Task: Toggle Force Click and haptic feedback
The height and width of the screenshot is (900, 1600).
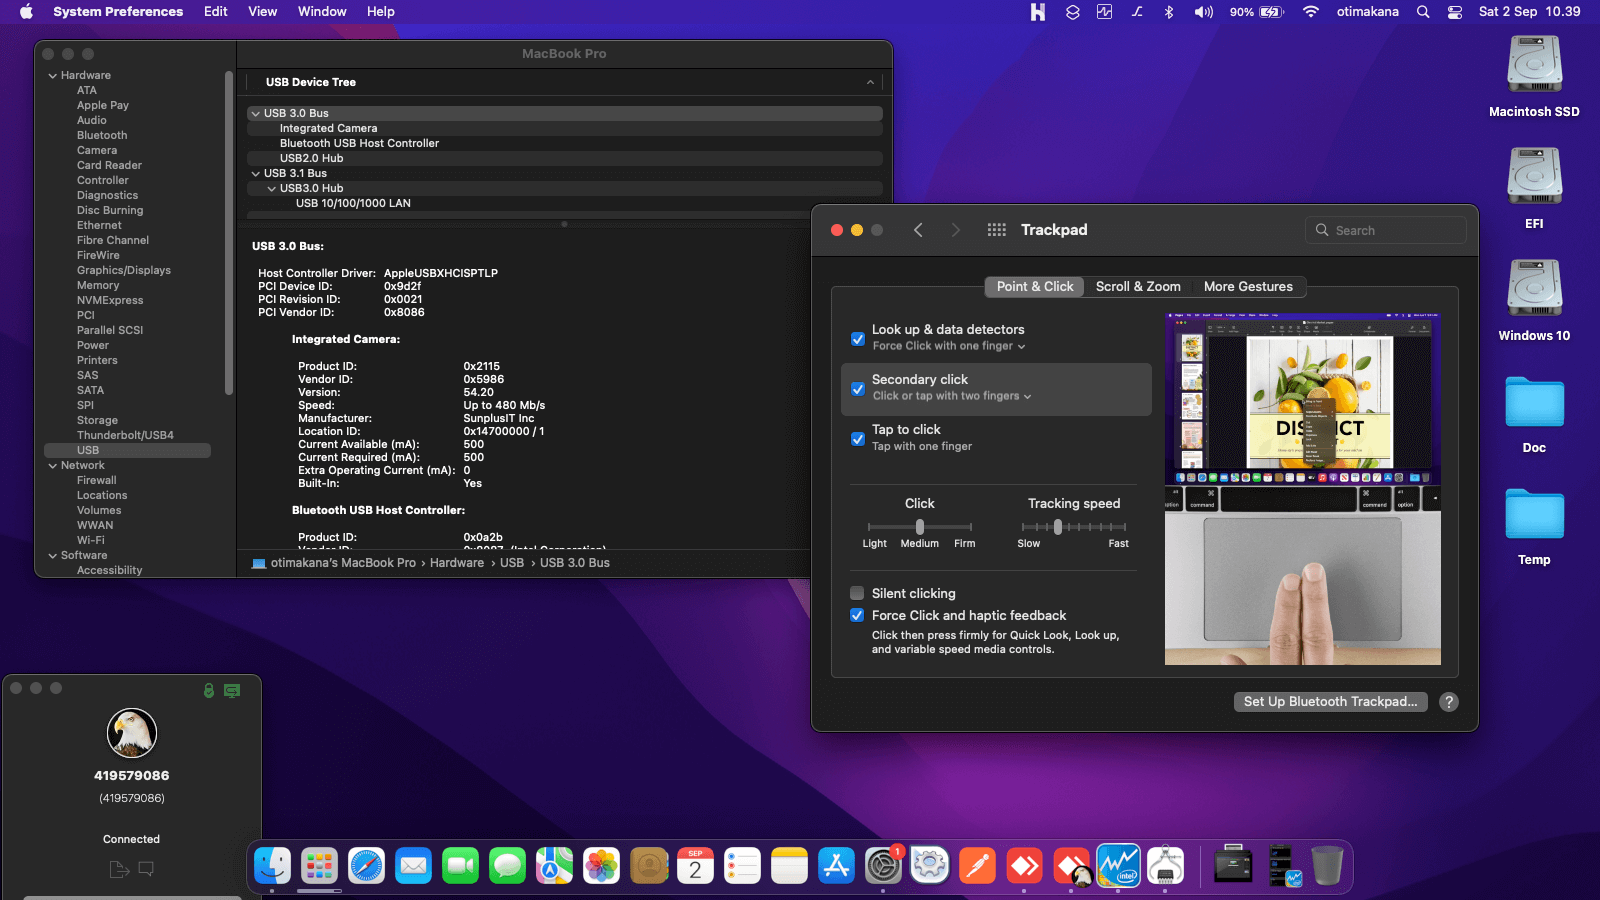Action: pos(857,615)
